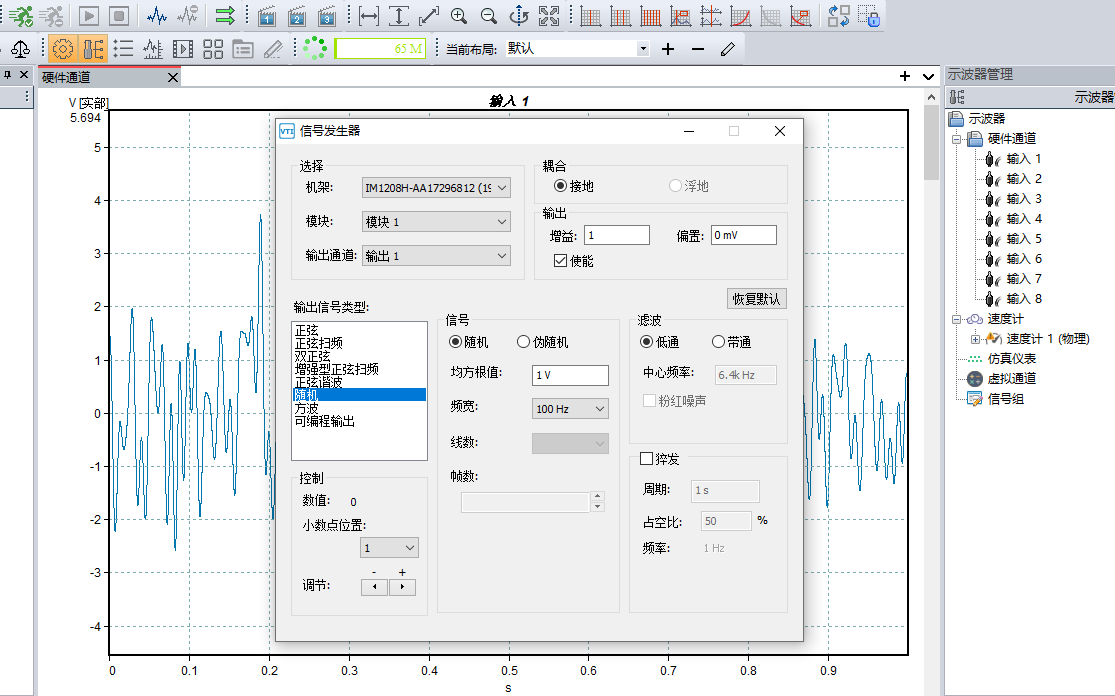The width and height of the screenshot is (1115, 696).
Task: Select 输入 3 in oscilloscope tree
Action: coord(1024,199)
